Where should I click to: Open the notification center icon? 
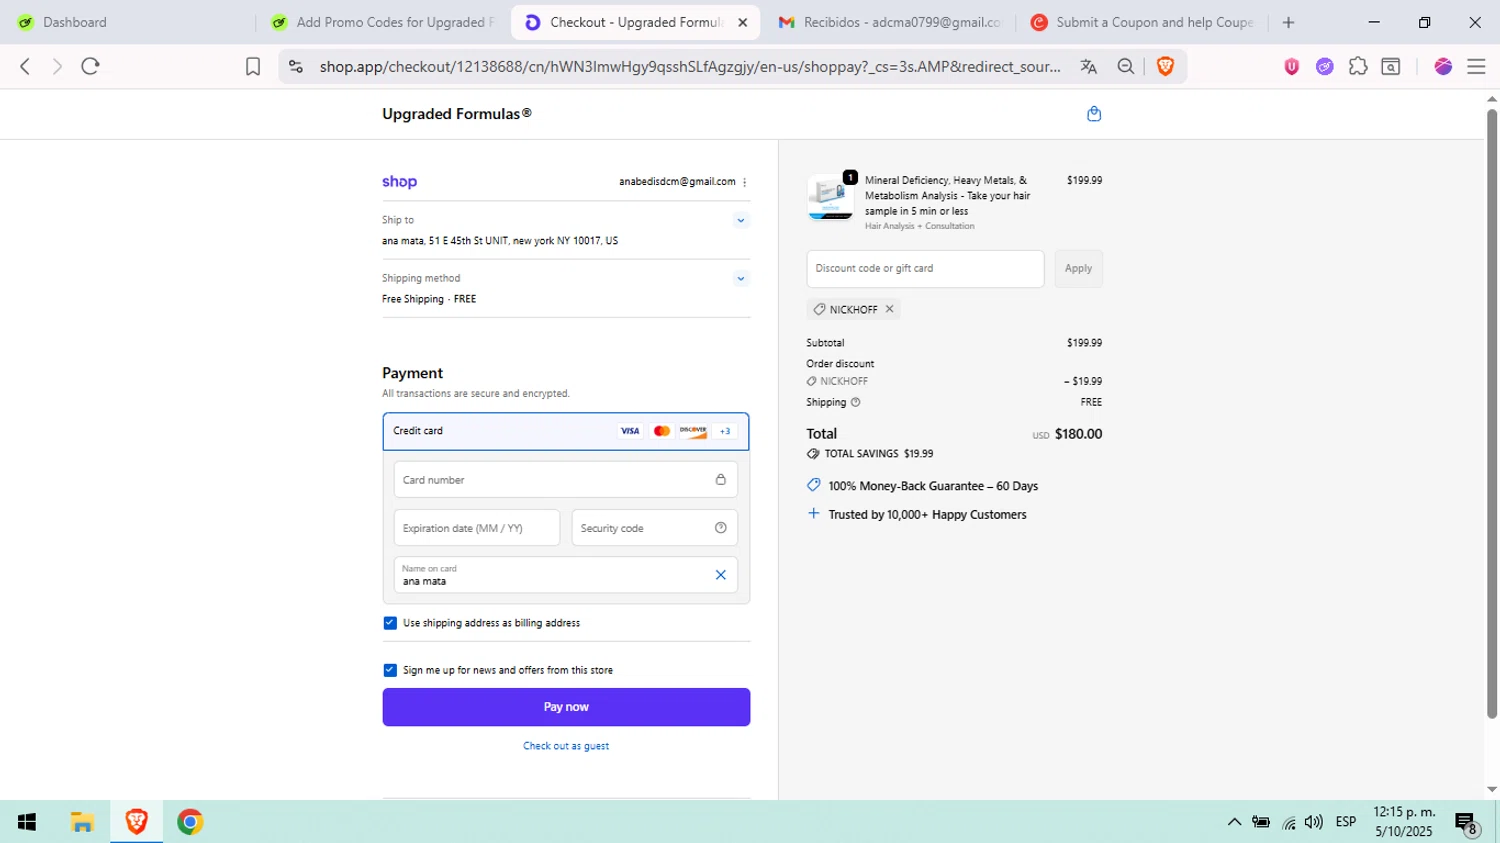pos(1466,823)
